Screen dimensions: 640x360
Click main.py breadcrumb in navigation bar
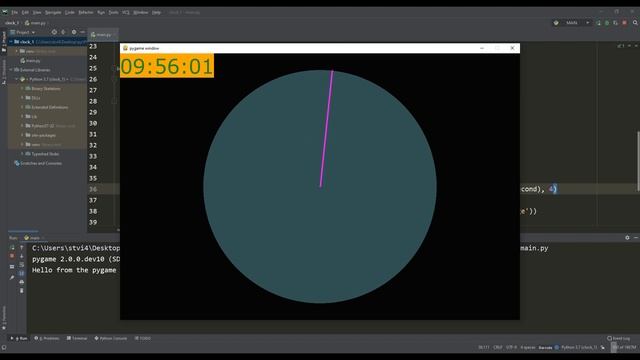click(x=35, y=23)
